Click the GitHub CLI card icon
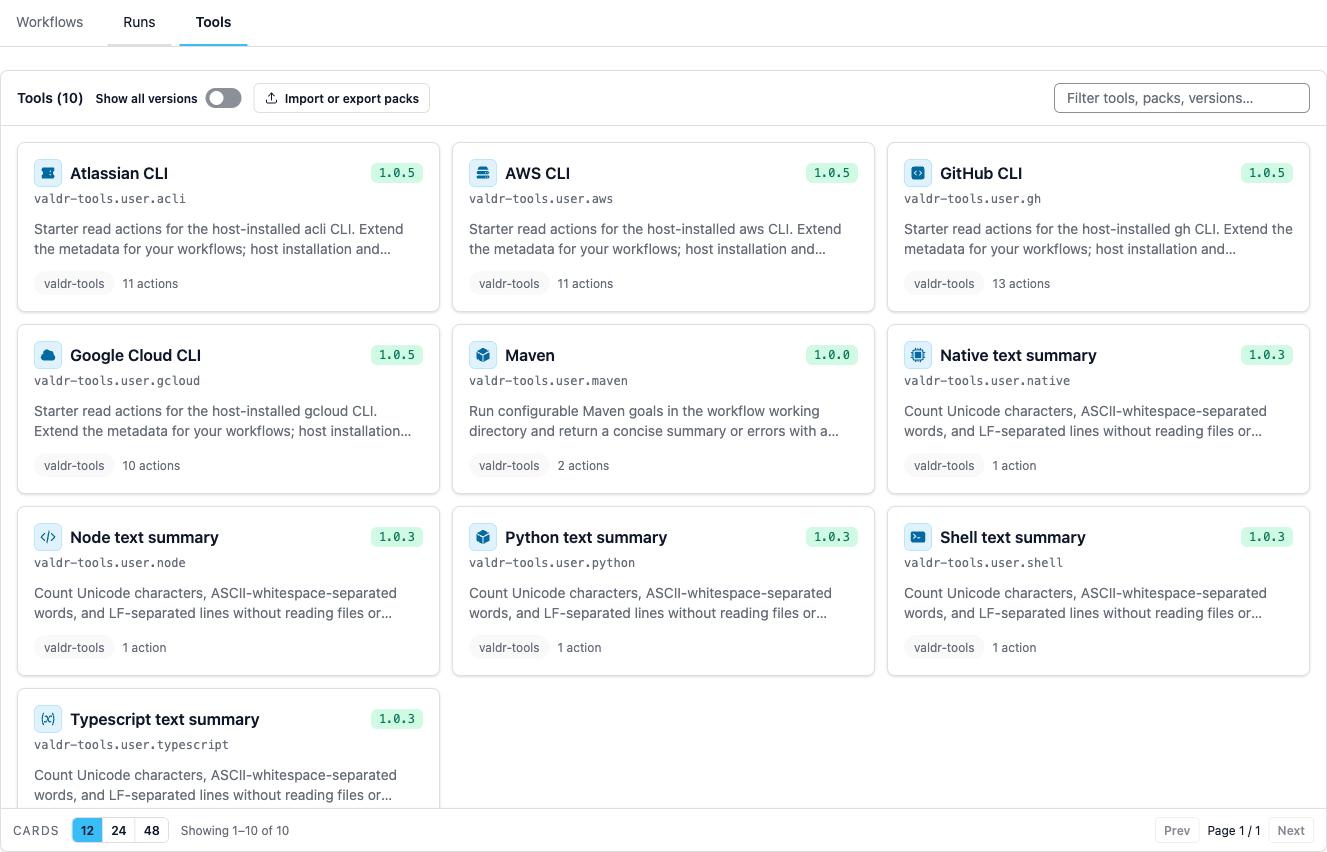This screenshot has width=1327, height=852. coord(918,173)
